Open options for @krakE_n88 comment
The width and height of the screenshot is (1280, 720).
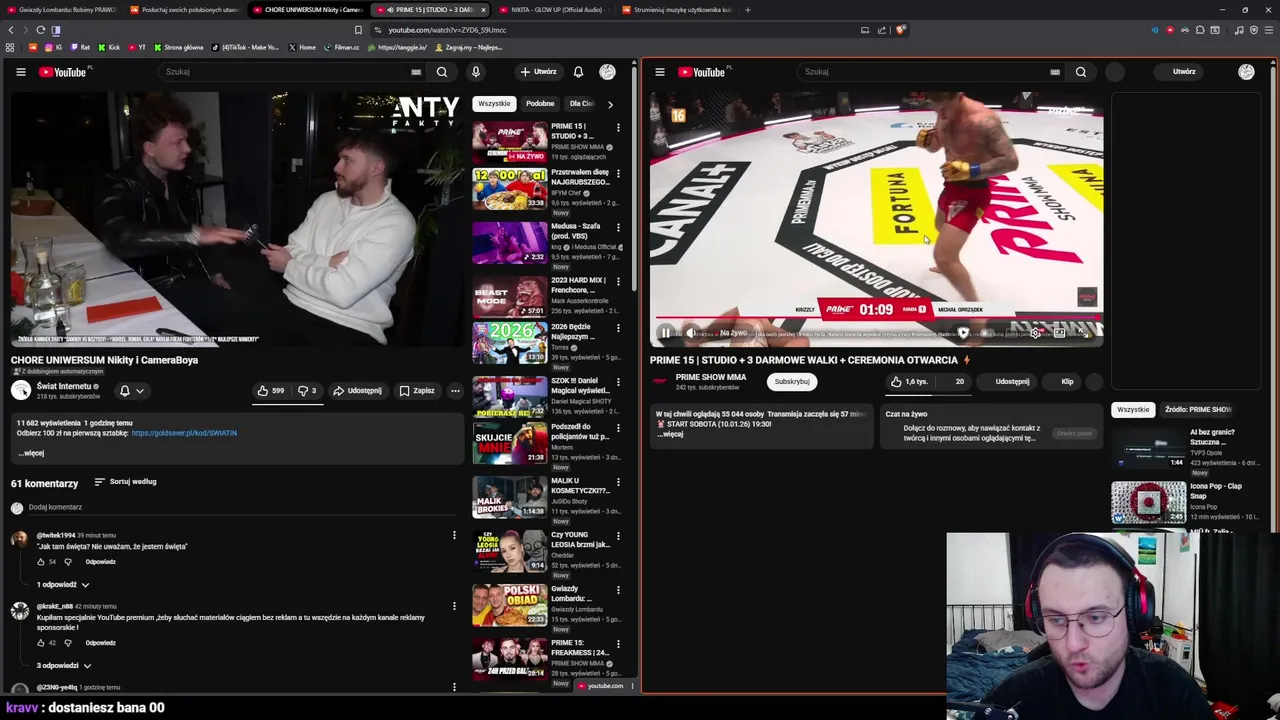click(454, 606)
